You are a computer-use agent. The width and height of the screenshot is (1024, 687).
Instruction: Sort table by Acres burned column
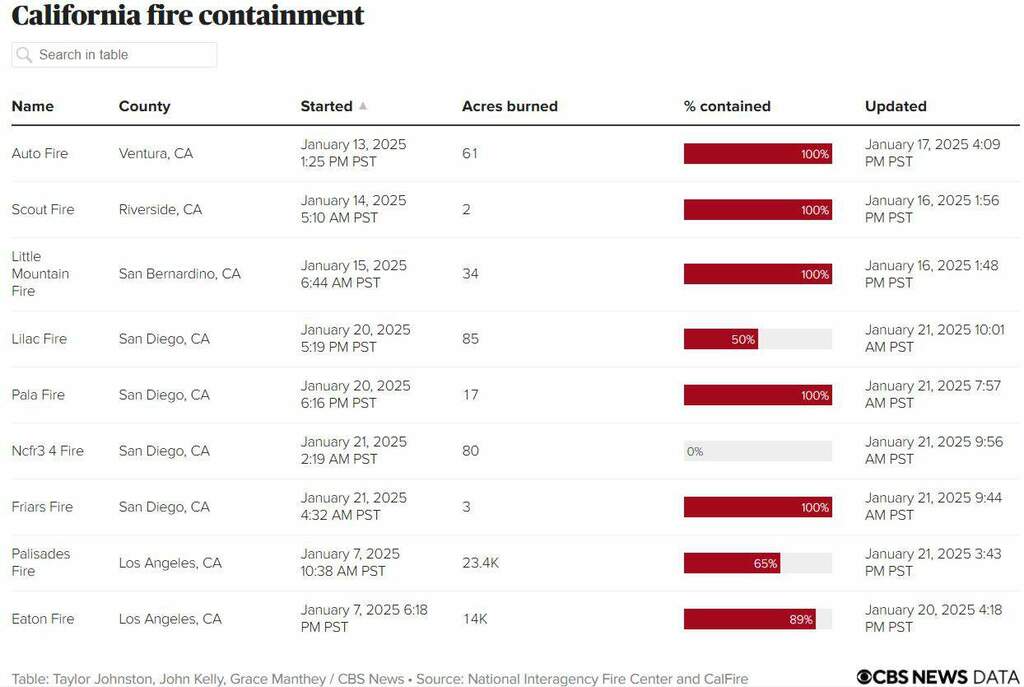pyautogui.click(x=510, y=106)
